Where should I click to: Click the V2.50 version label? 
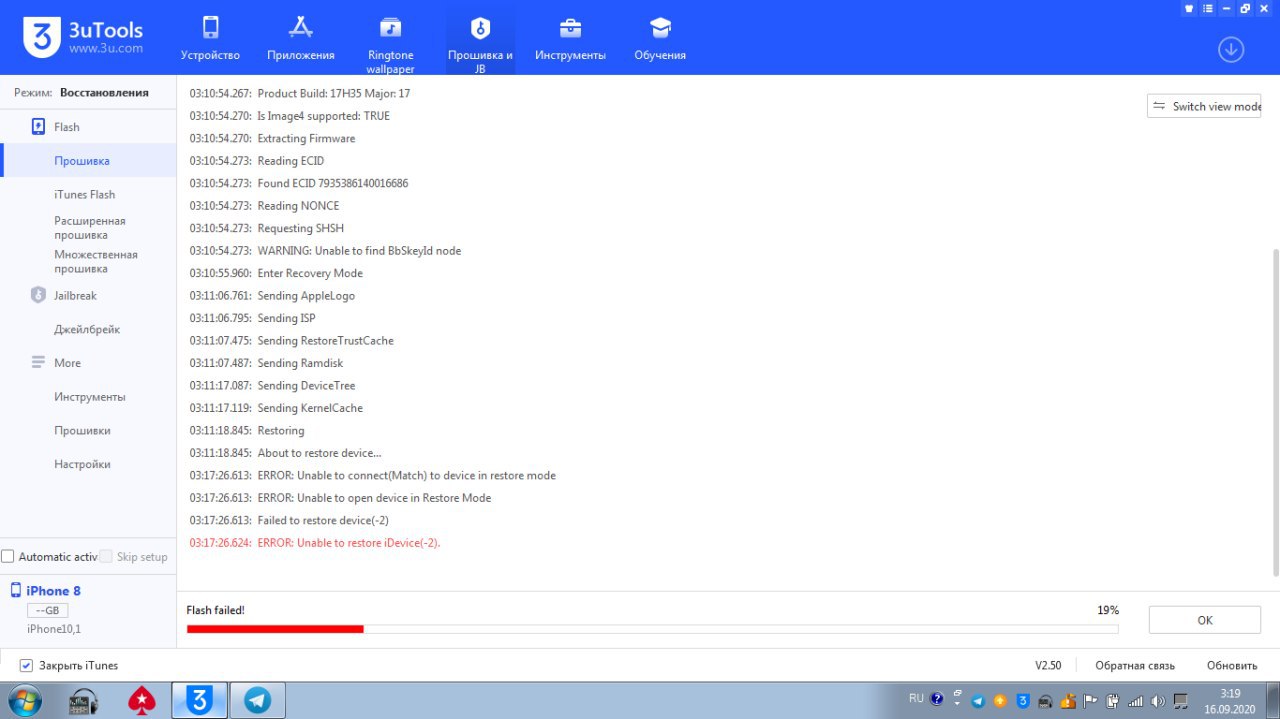point(1048,665)
